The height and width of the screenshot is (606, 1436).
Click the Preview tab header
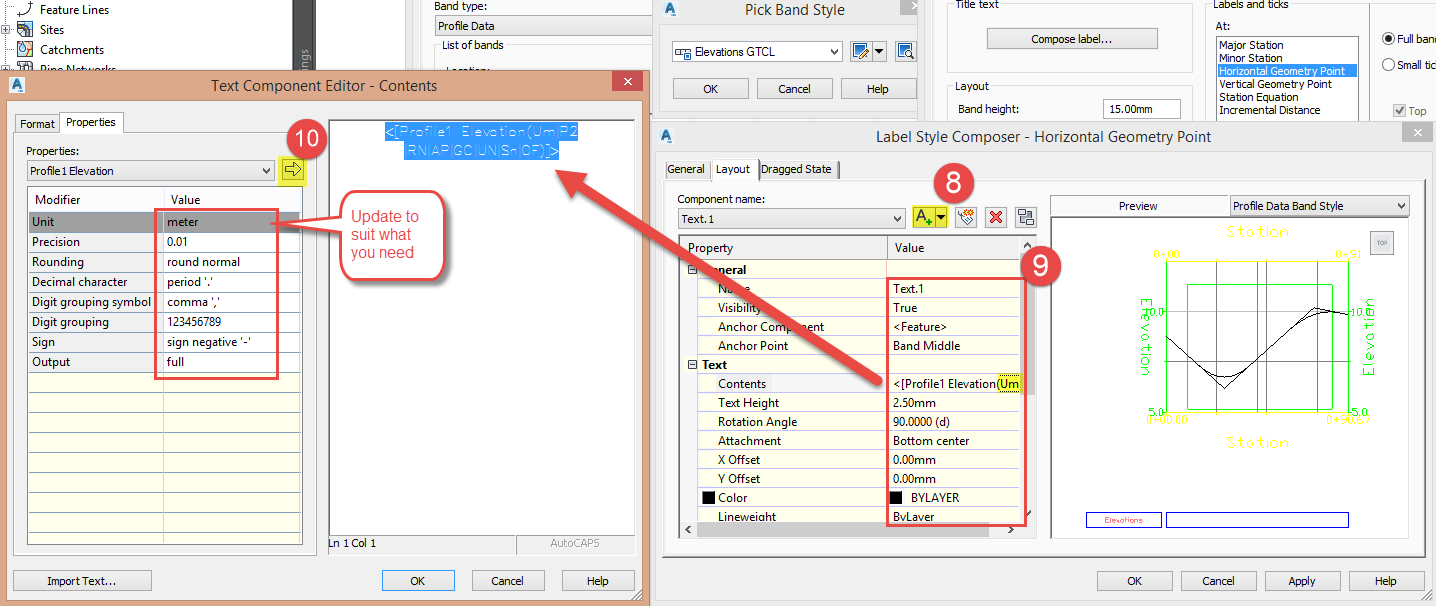pyautogui.click(x=1138, y=206)
